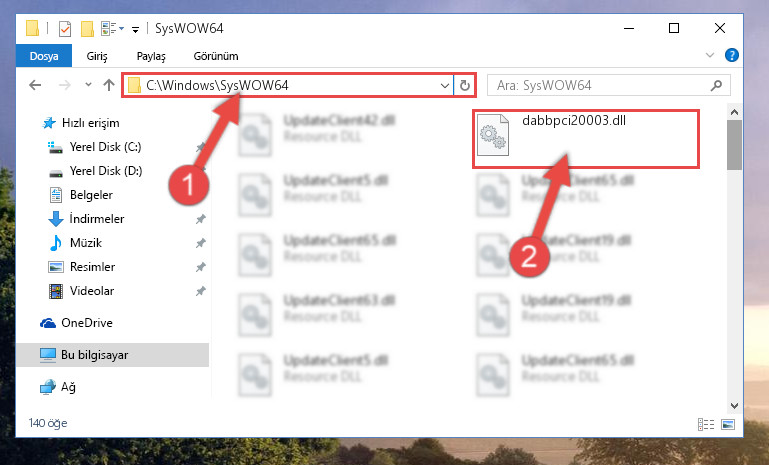The height and width of the screenshot is (465, 769).
Task: Click the Properties checkmark icon in title bar
Action: point(65,28)
